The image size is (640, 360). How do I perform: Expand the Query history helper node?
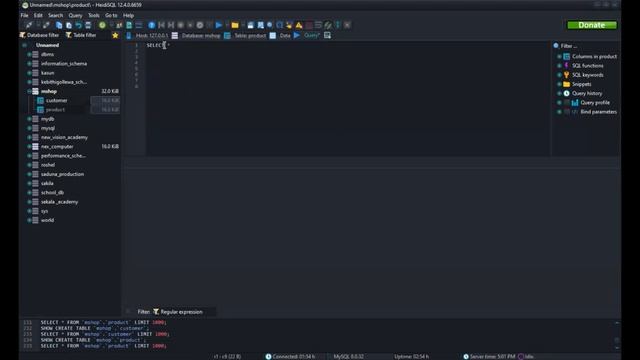pos(559,93)
